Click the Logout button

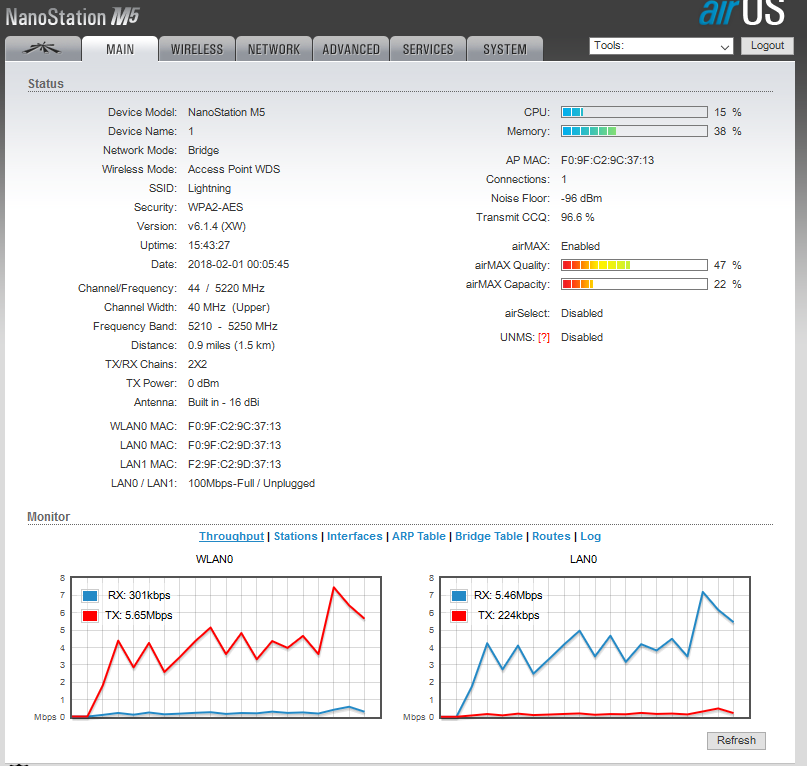767,46
